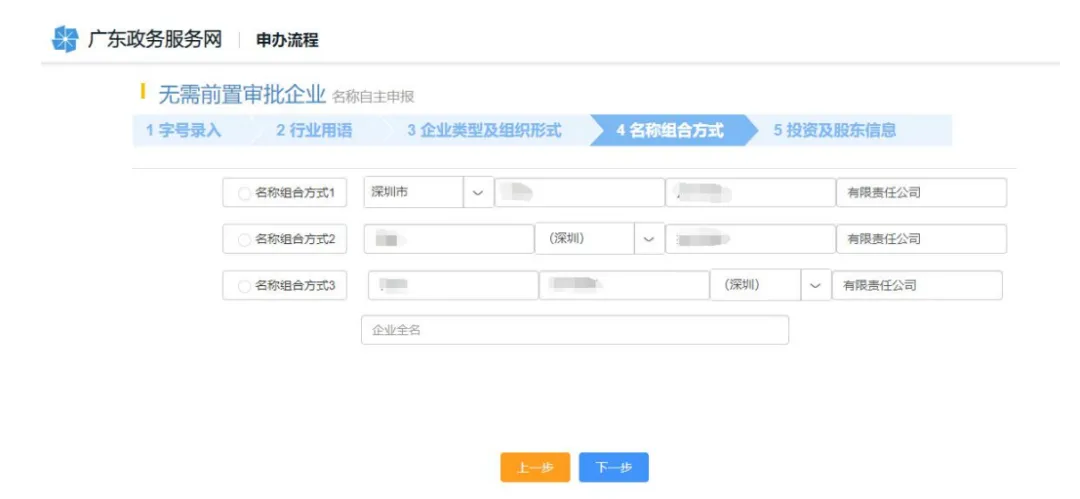
Task: Click the 名称自主申报 subtitle text
Action: (373, 97)
